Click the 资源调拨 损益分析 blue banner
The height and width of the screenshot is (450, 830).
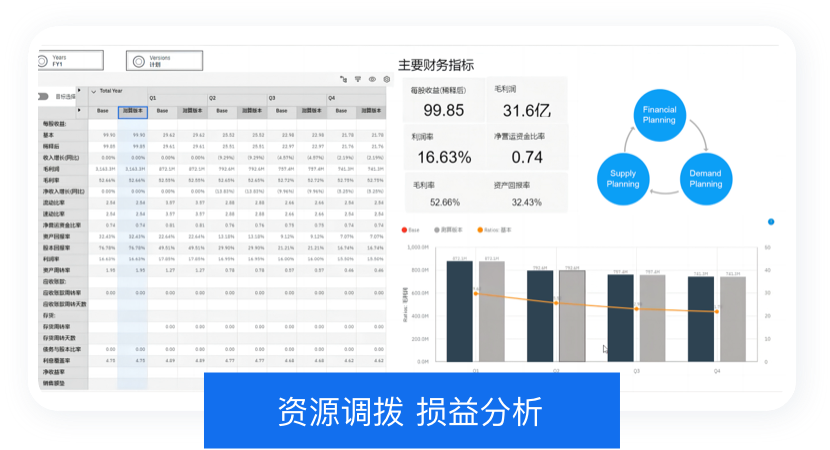[412, 411]
